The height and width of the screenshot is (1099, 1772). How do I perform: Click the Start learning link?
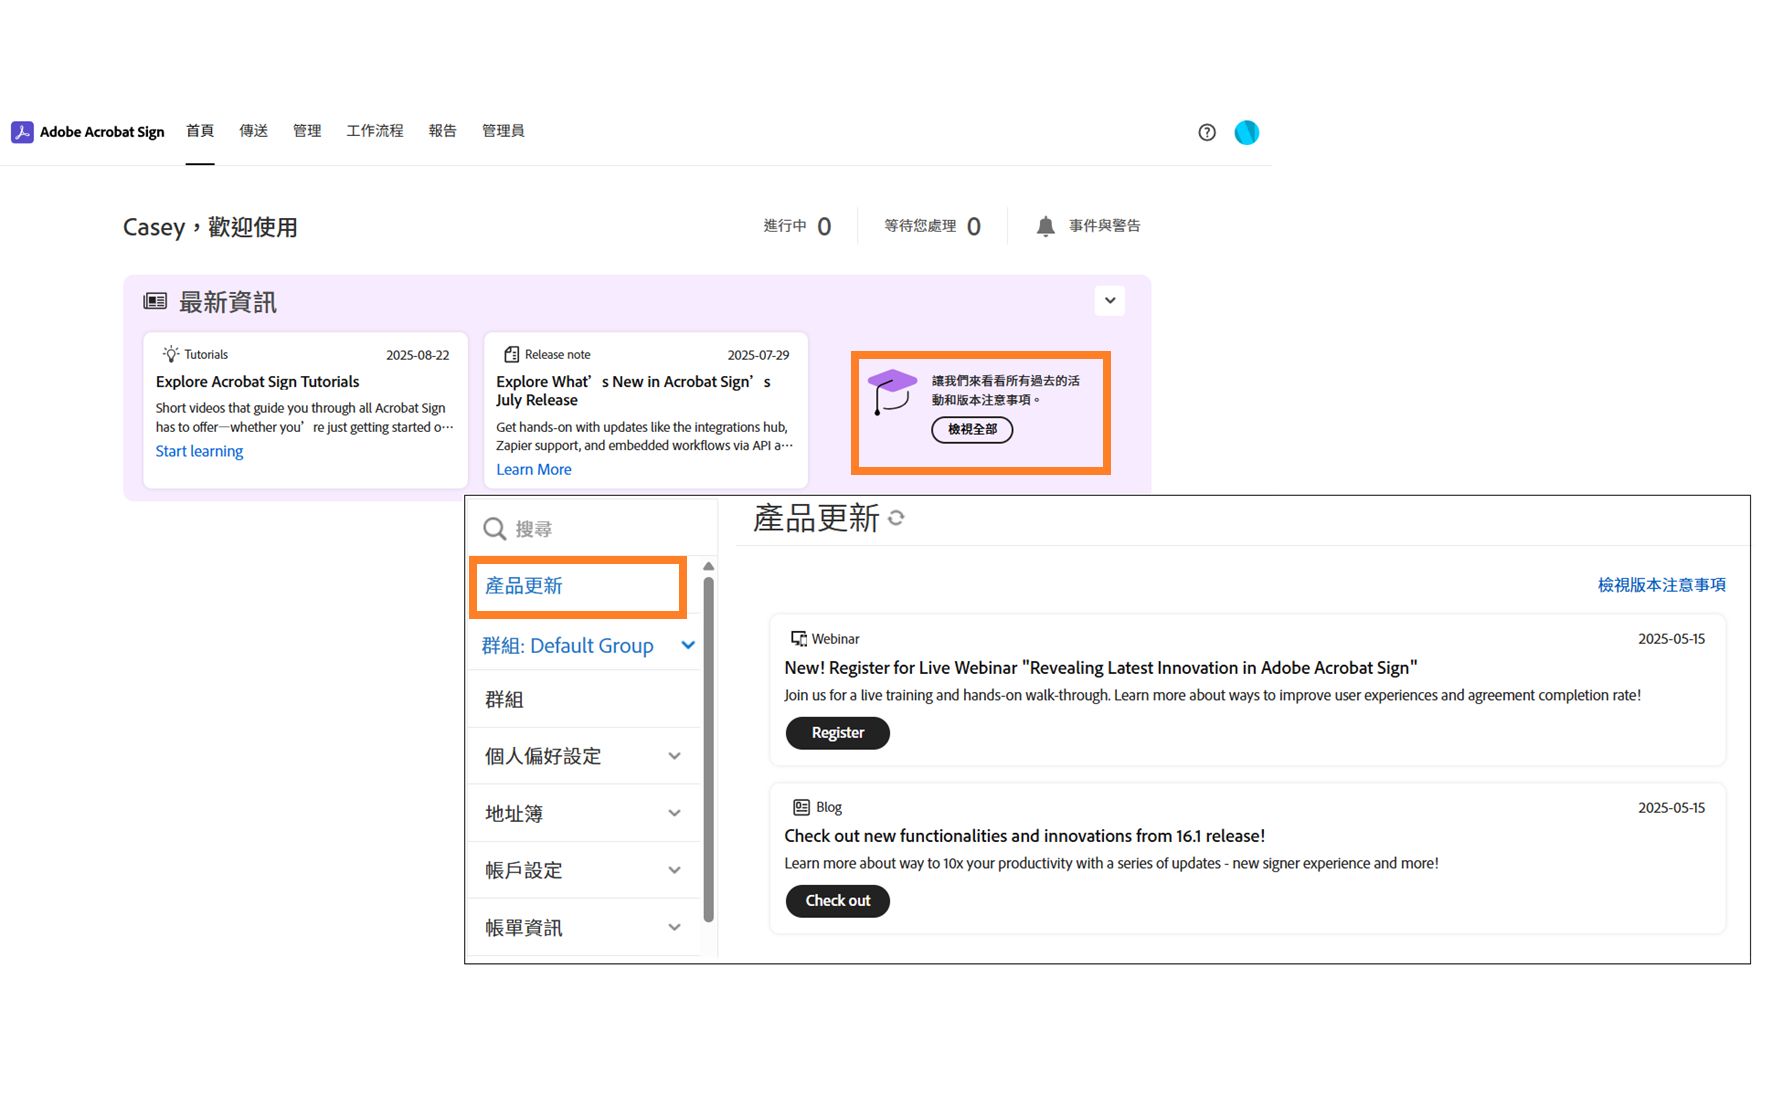point(199,451)
